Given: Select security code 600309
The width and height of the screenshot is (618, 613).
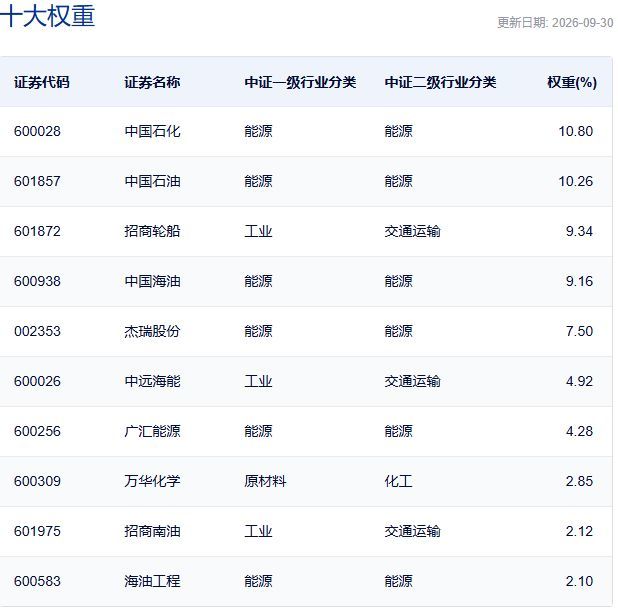Looking at the screenshot, I should coord(37,481).
